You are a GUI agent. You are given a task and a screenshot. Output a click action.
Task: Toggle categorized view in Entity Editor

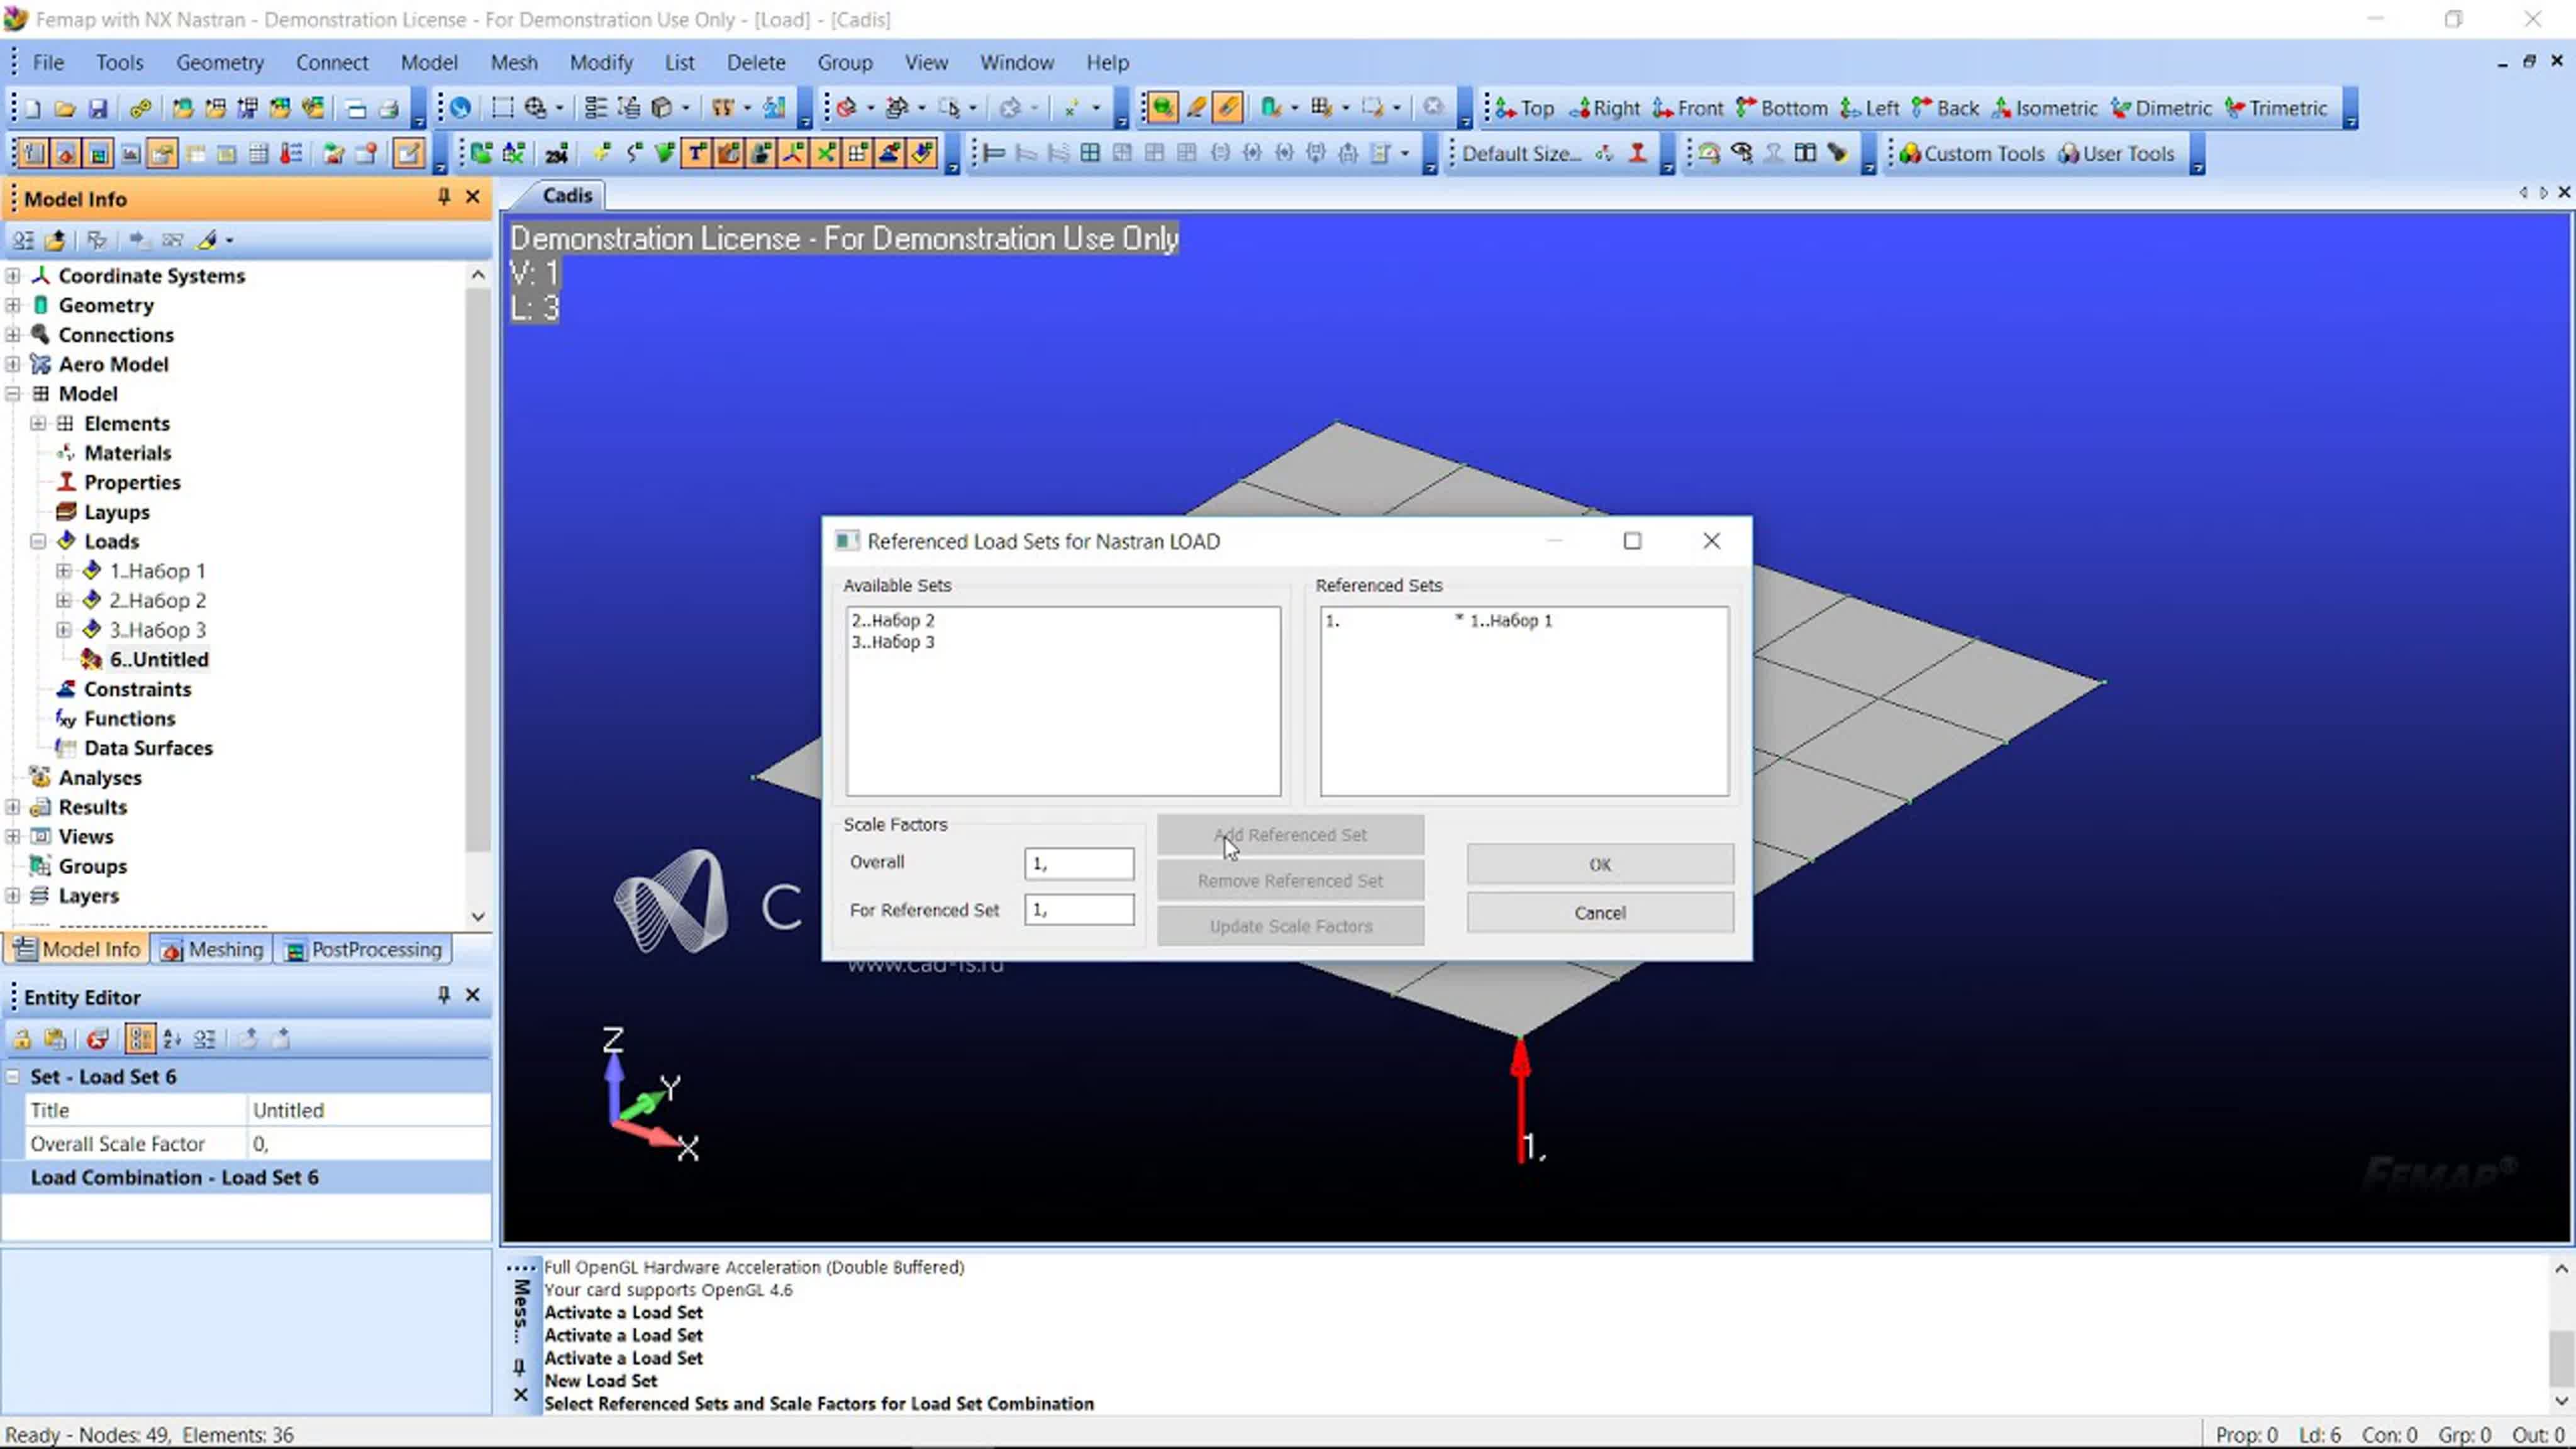(140, 1039)
